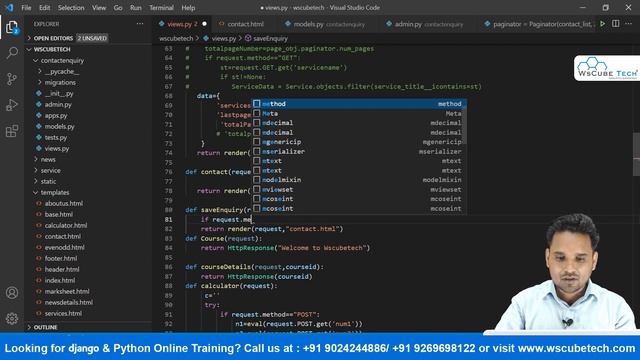
Task: Open the Extensions view
Action: coord(12,131)
